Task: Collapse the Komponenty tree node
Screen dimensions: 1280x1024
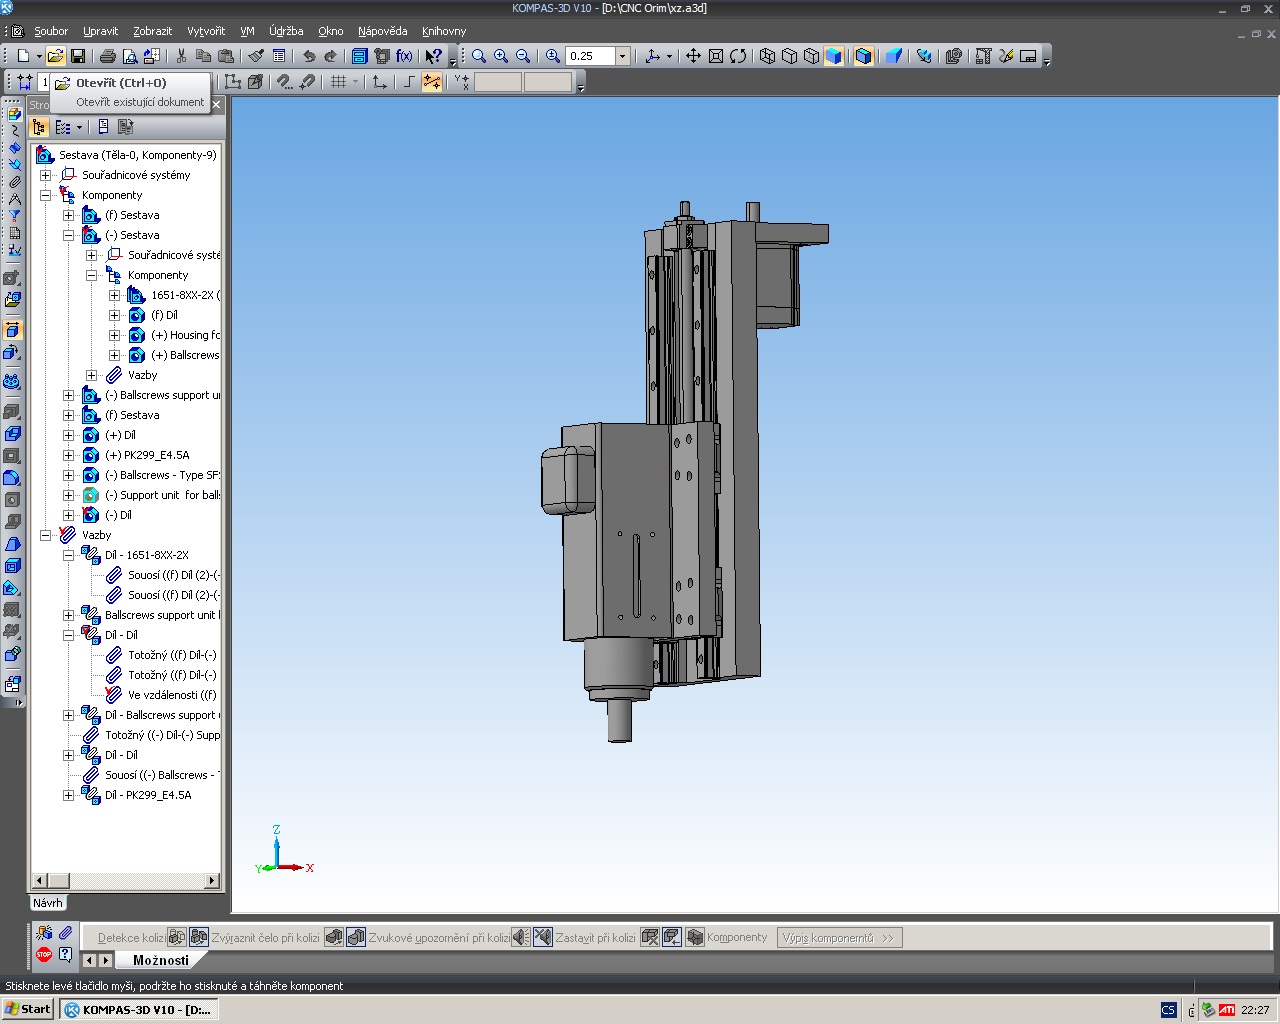Action: [45, 195]
